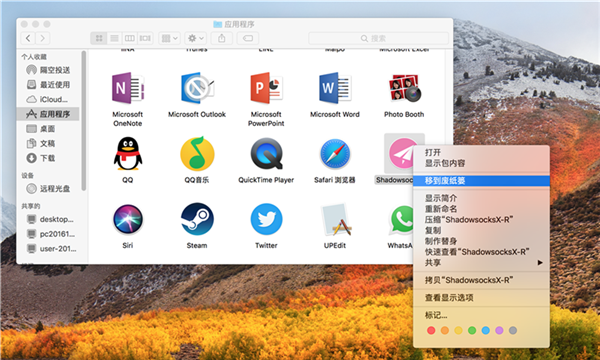Click the Edit Tags toolbar button
Viewport: 600px width, 360px height.
pos(248,38)
